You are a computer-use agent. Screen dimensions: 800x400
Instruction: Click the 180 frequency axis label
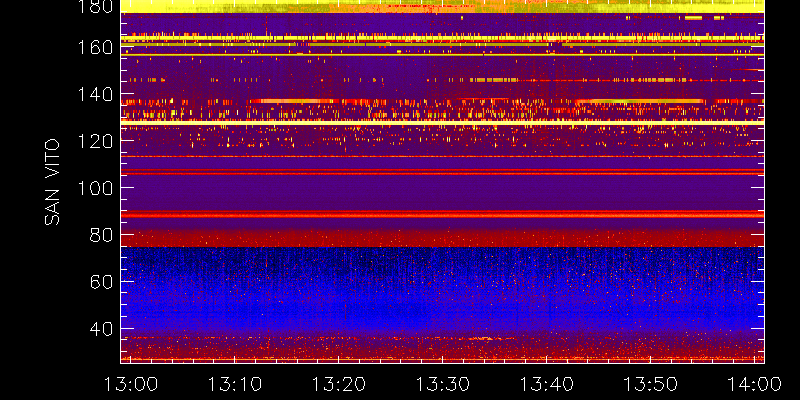coord(95,6)
